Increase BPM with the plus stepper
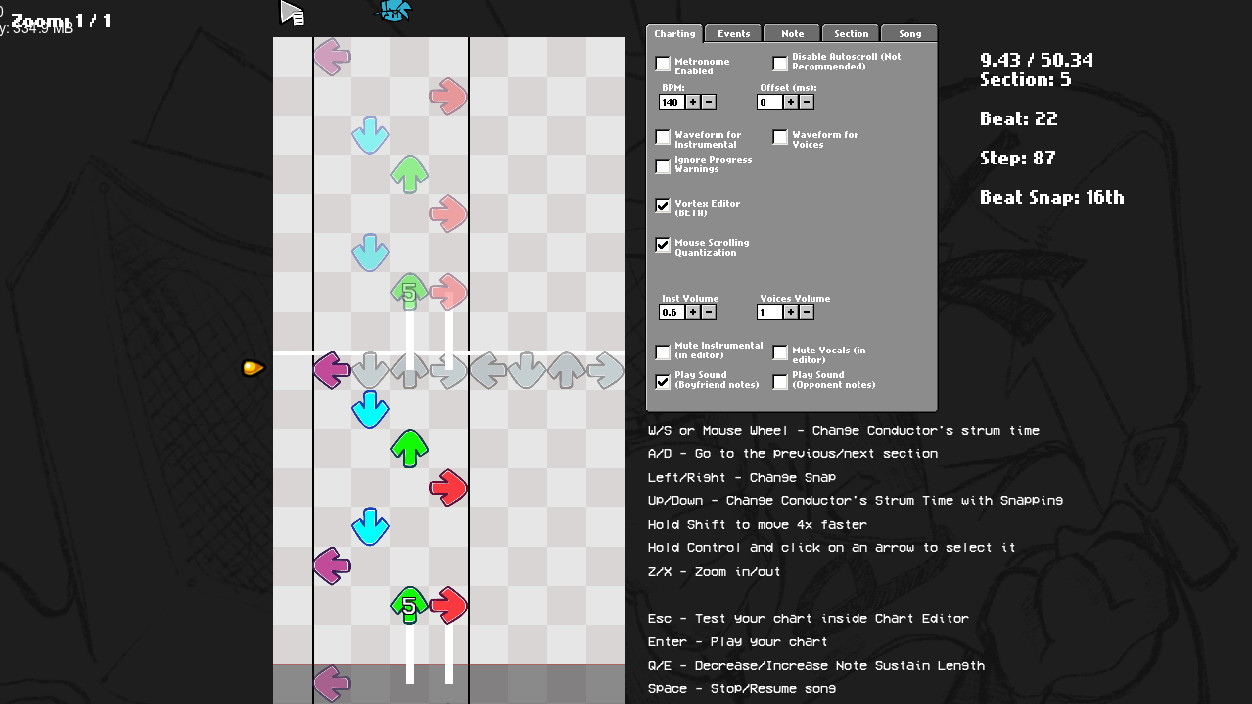Image resolution: width=1252 pixels, height=704 pixels. [x=692, y=102]
